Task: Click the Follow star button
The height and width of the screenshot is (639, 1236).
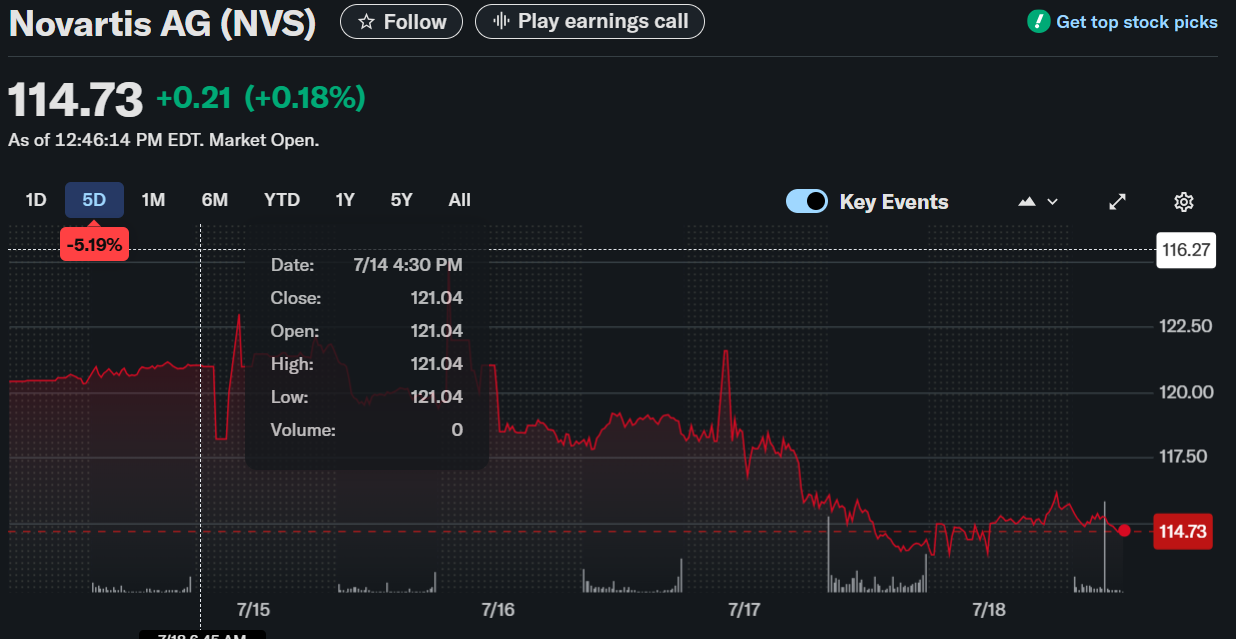Action: 401,22
